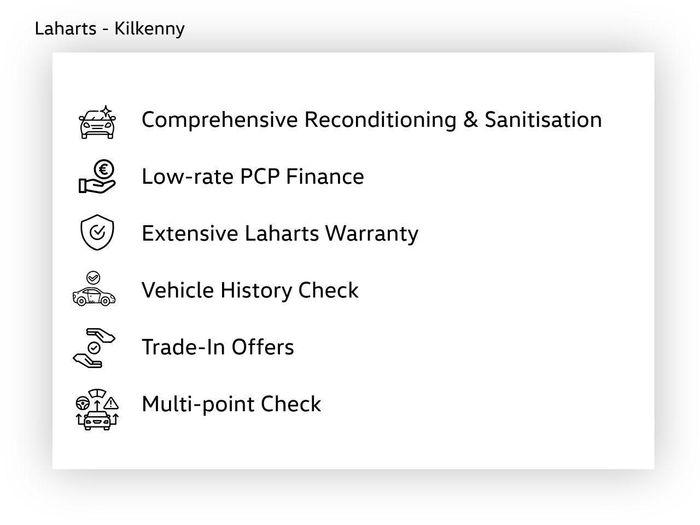
Task: Click the Laharts - Kilkenny heading
Action: (109, 29)
